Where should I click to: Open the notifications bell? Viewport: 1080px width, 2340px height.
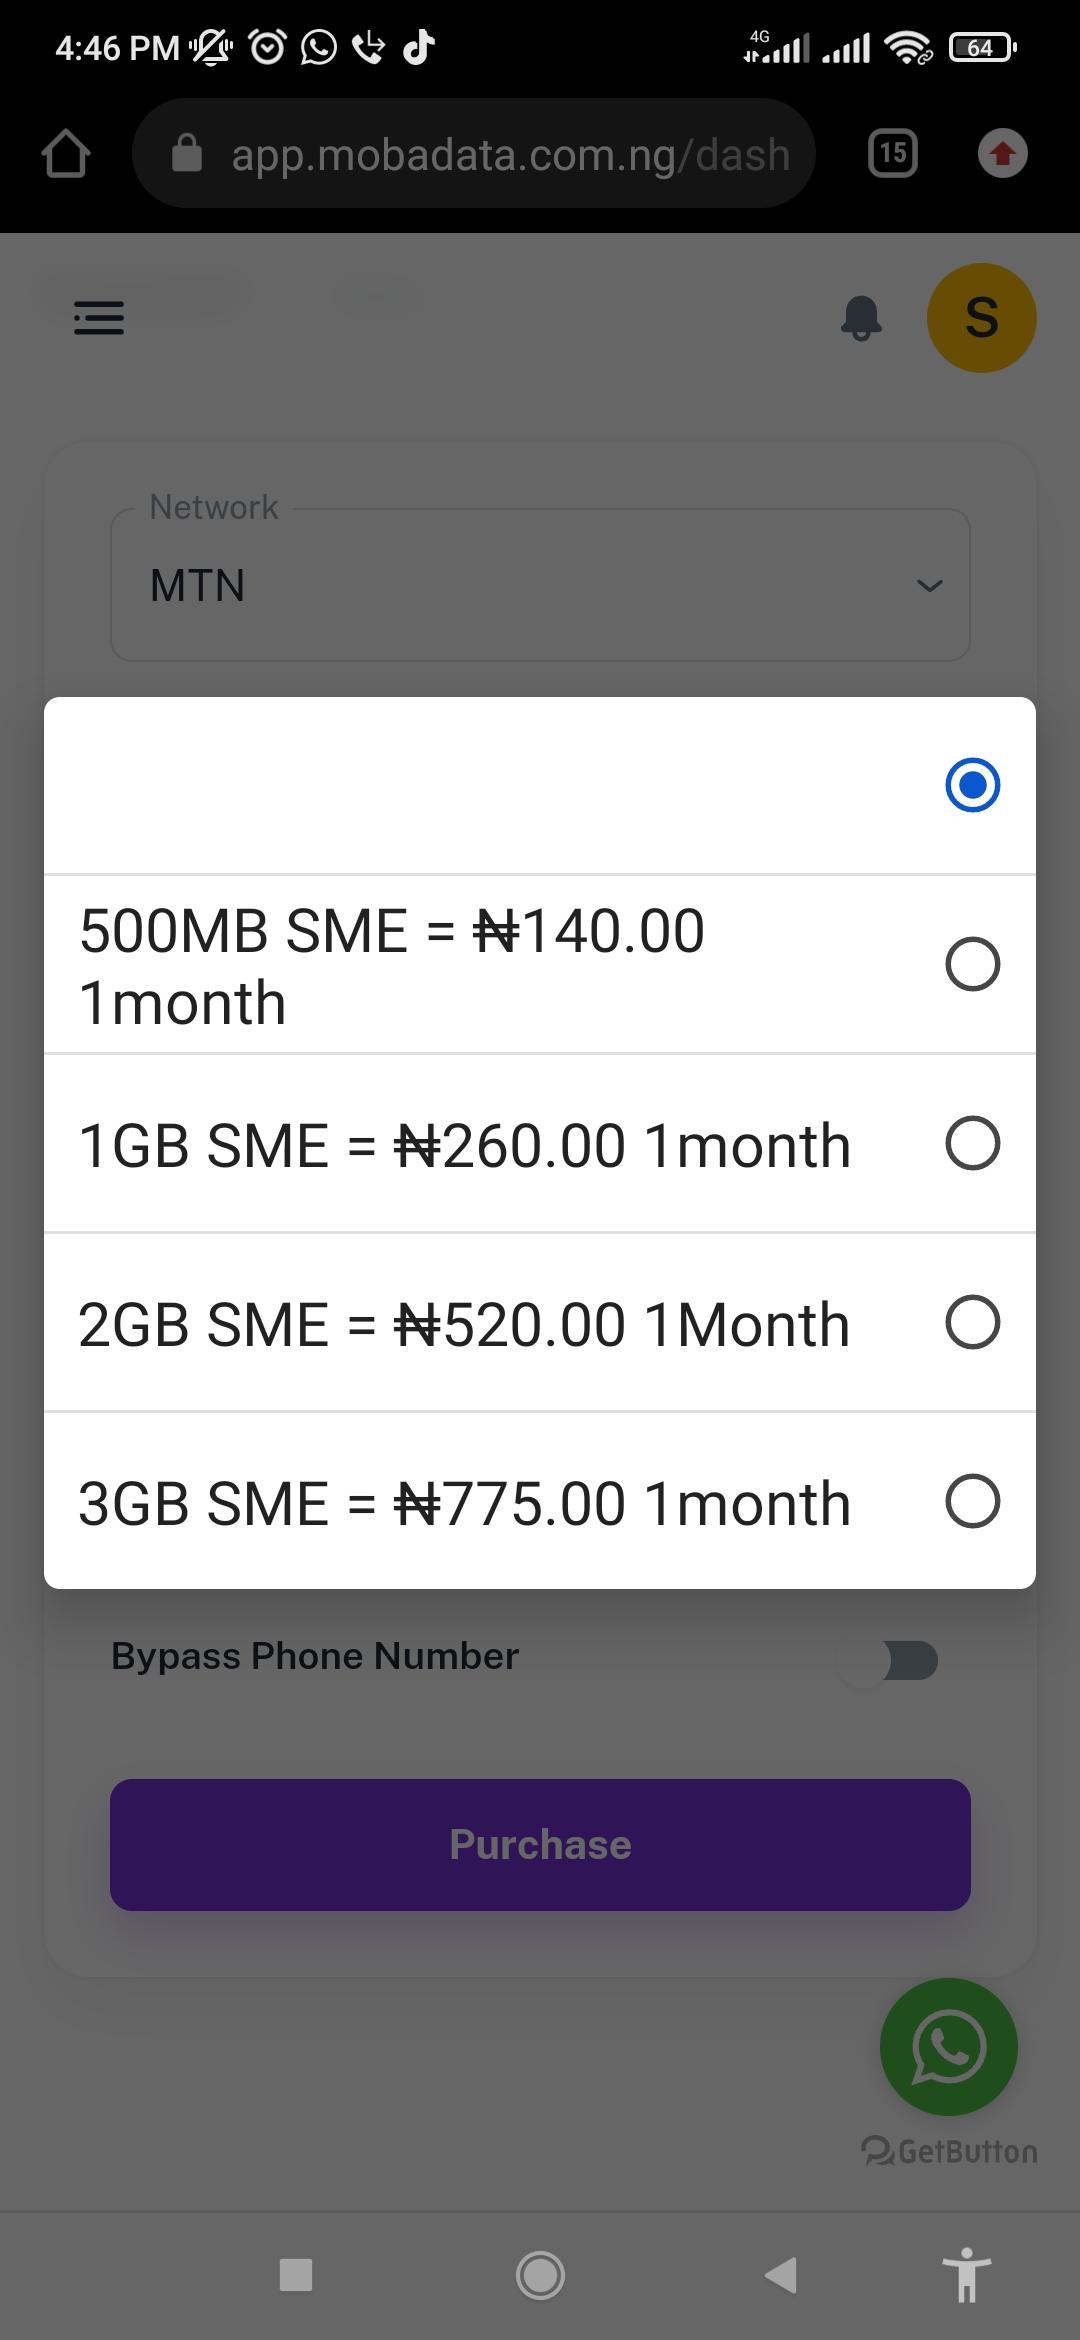(861, 318)
